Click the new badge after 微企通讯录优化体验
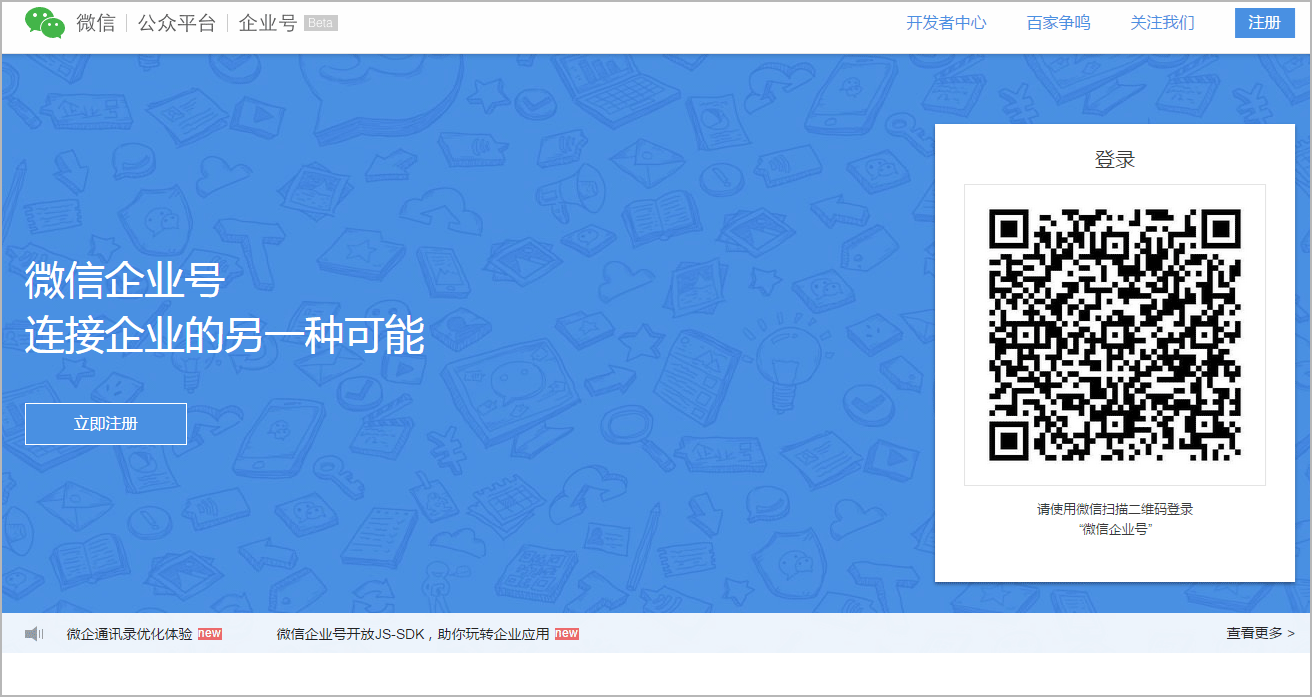Screen dimensions: 1312x697 (x=210, y=634)
